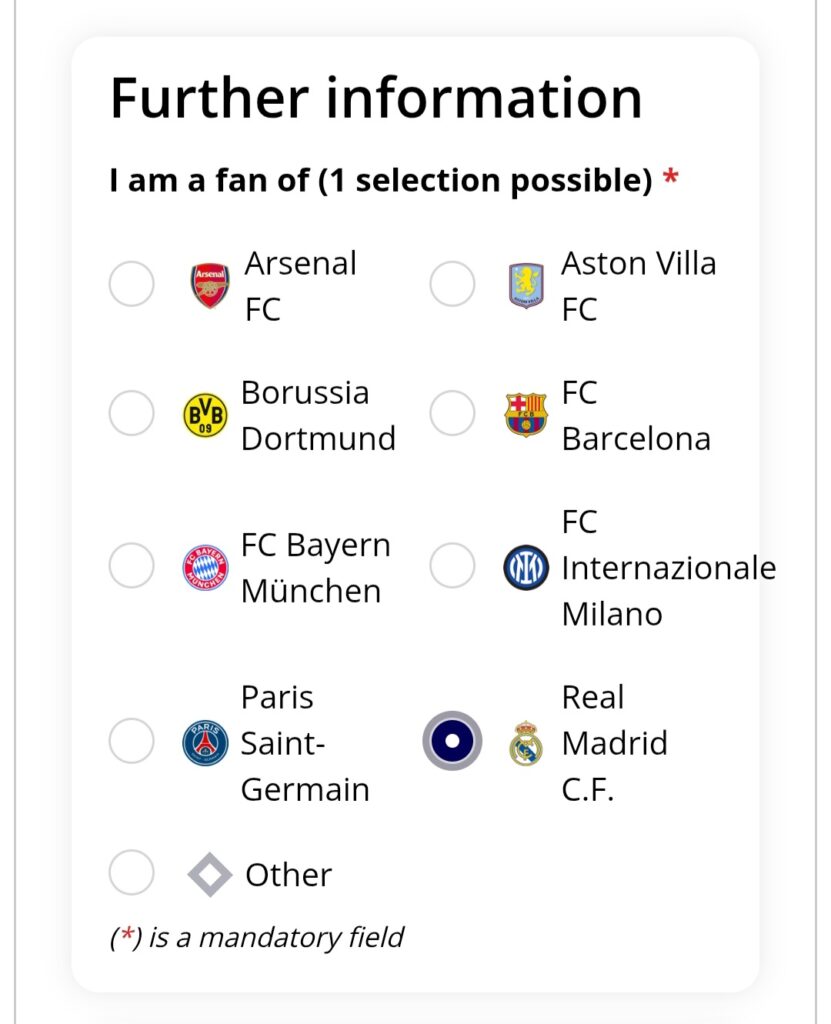Pick the Internazionale Milano radio button
Screen dimensions: 831x1024
click(x=452, y=566)
